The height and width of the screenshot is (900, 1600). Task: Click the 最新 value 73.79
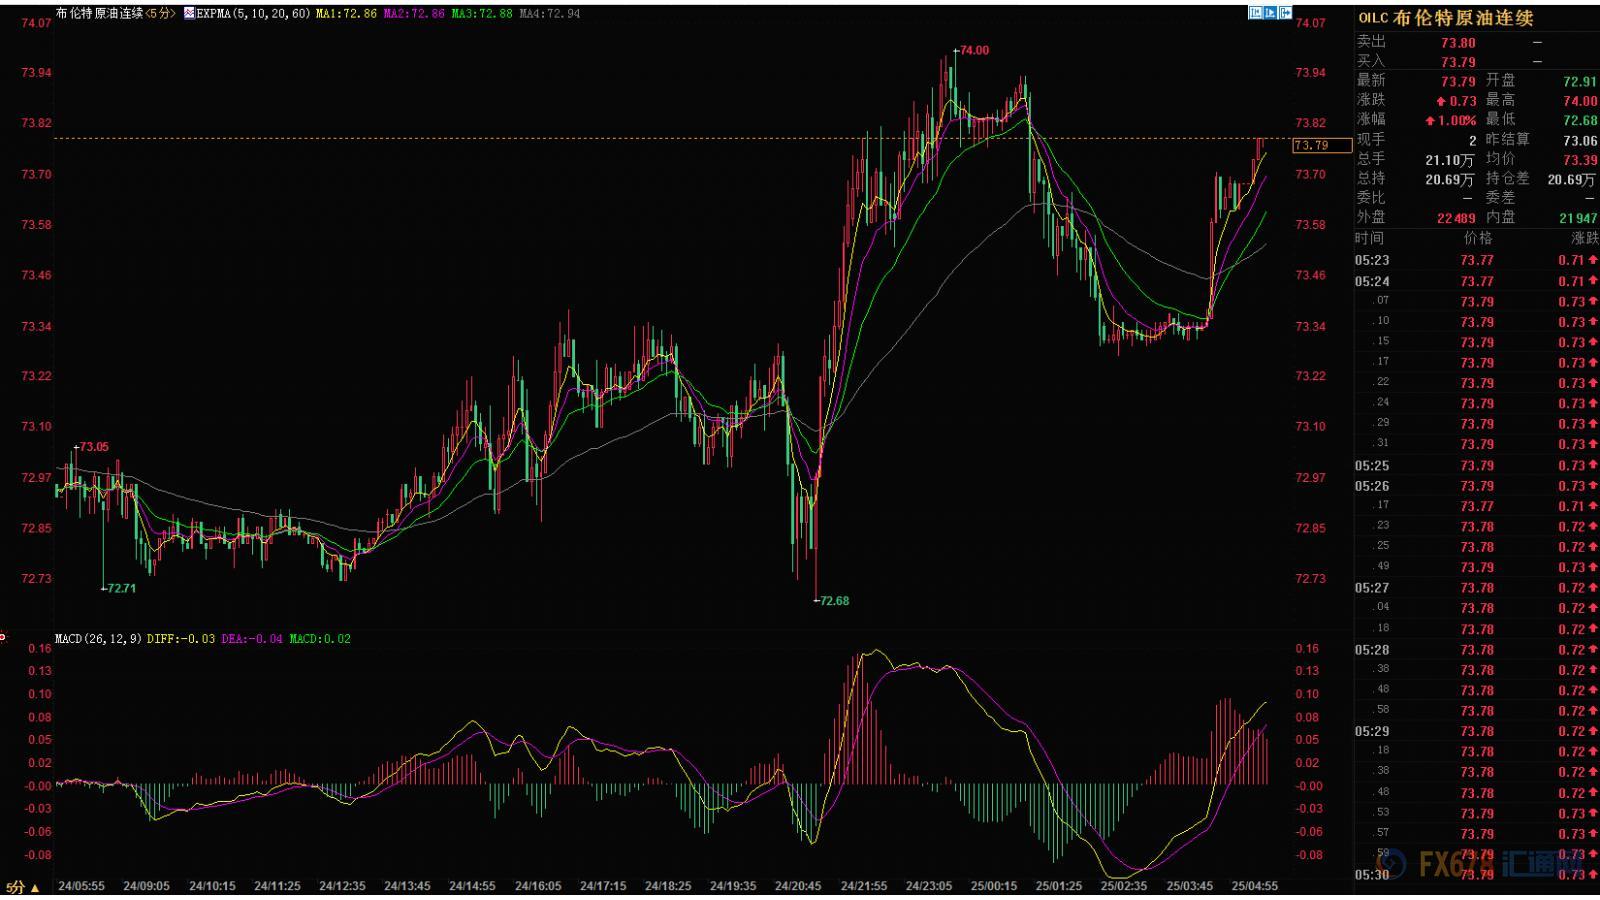pyautogui.click(x=1458, y=82)
